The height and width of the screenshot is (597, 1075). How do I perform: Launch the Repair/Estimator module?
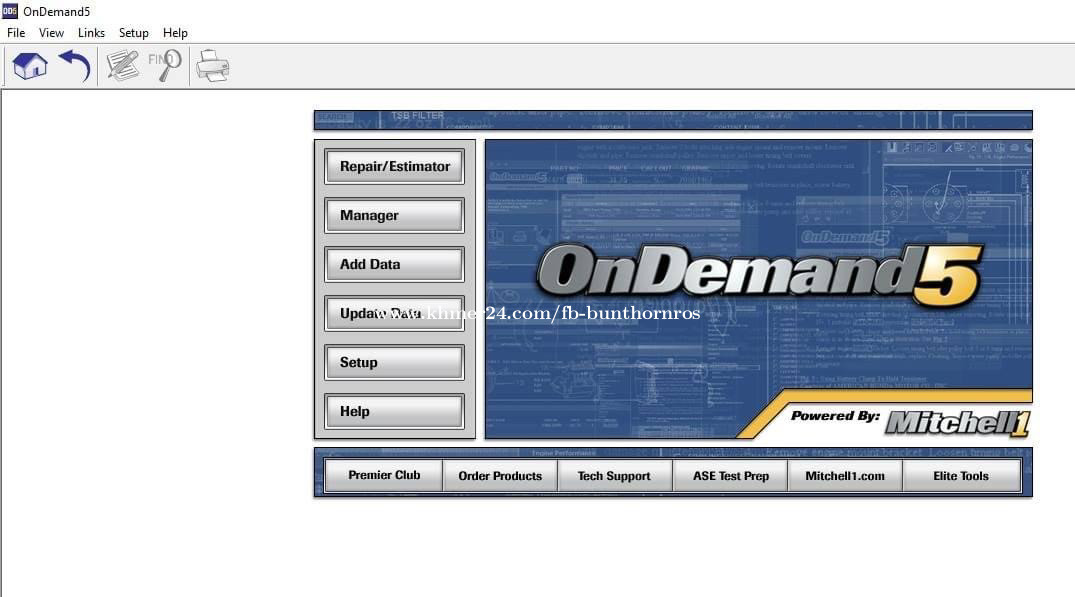[394, 167]
